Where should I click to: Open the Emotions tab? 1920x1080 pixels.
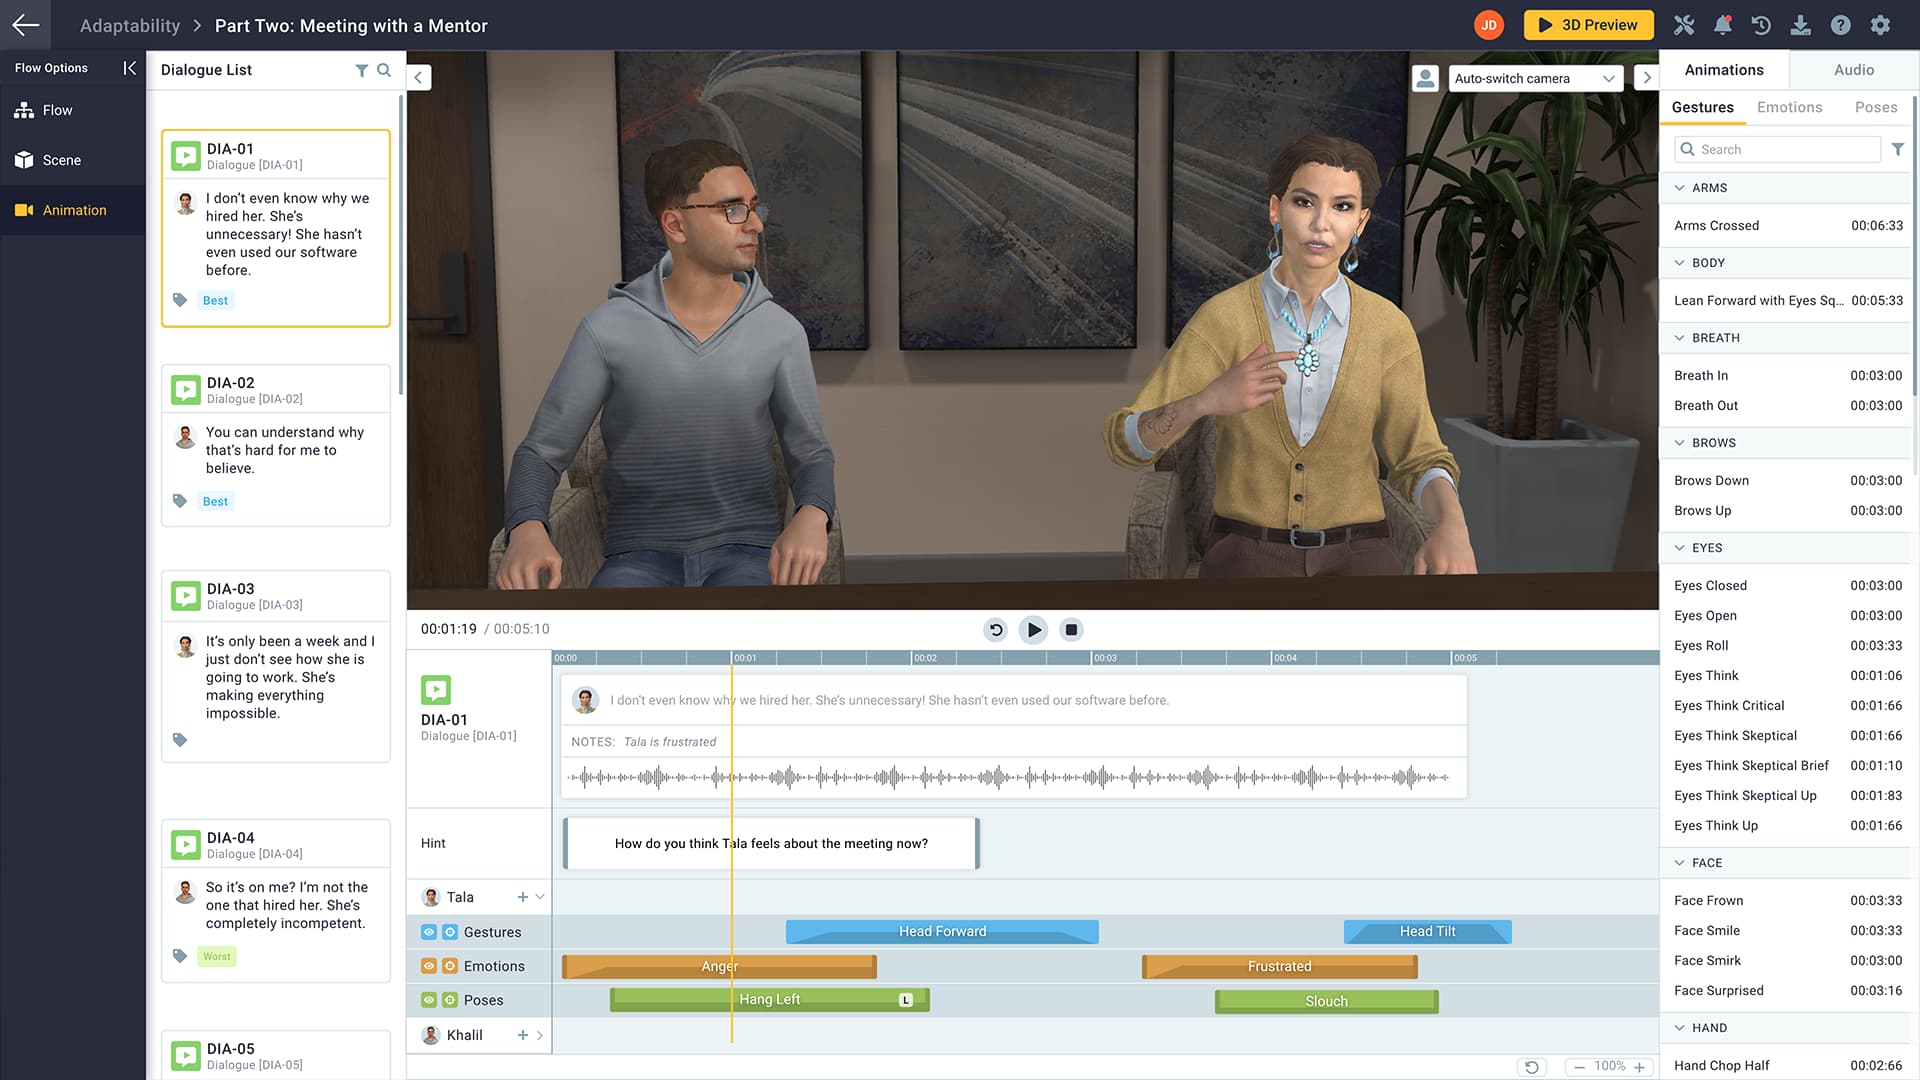[1789, 107]
